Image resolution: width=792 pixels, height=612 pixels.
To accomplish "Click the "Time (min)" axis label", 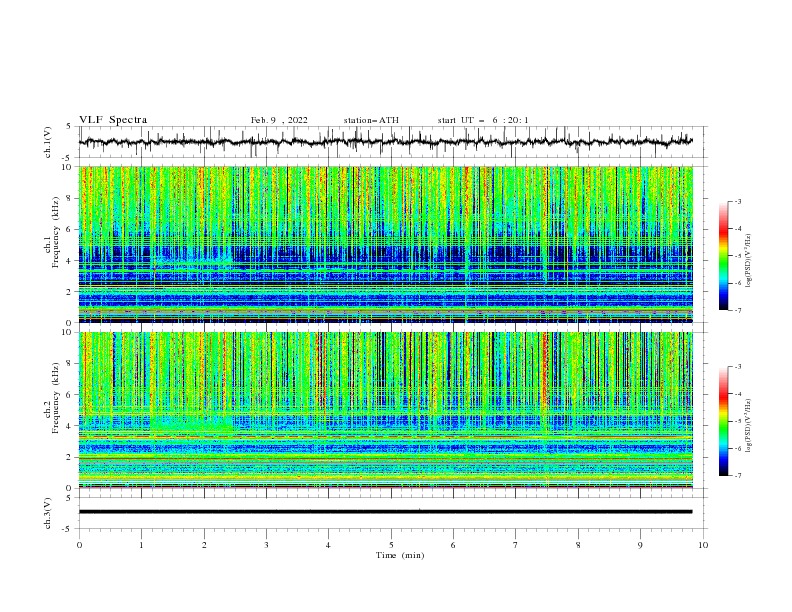I will click(400, 555).
